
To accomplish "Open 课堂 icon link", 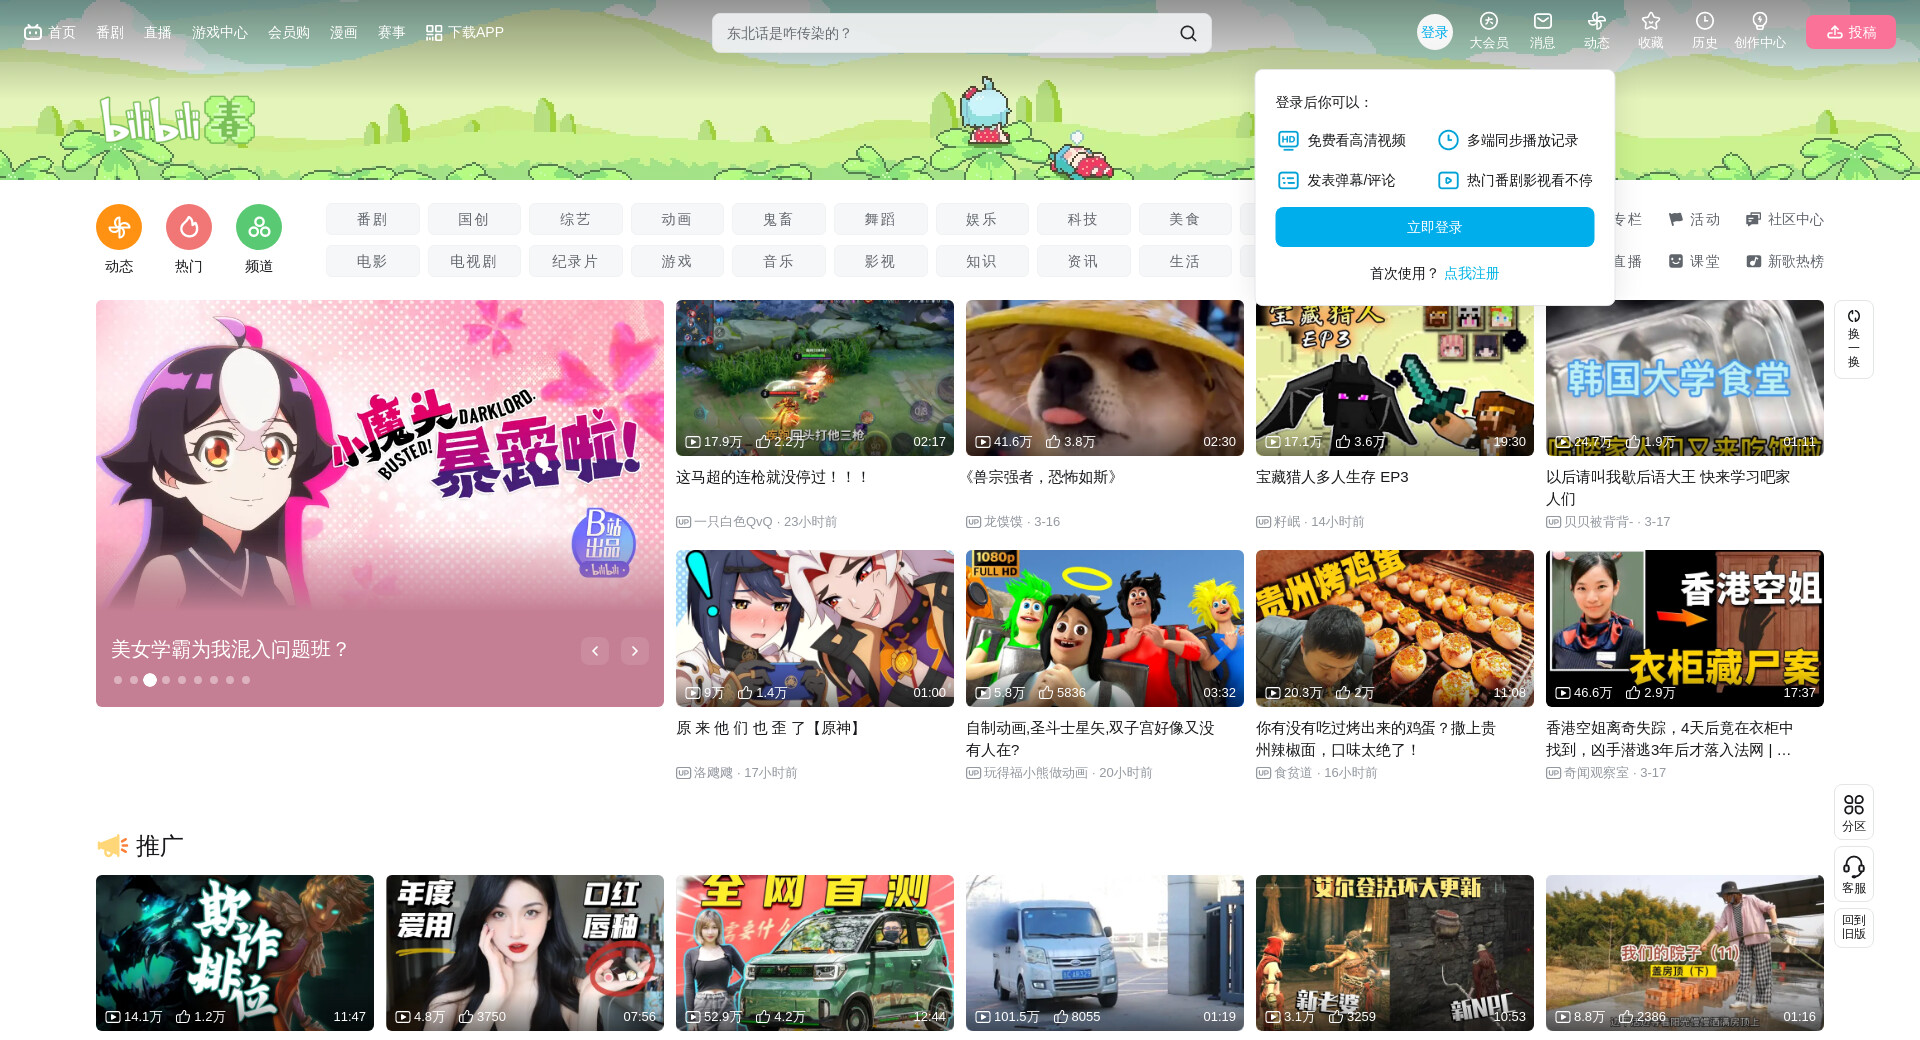I will 1694,261.
